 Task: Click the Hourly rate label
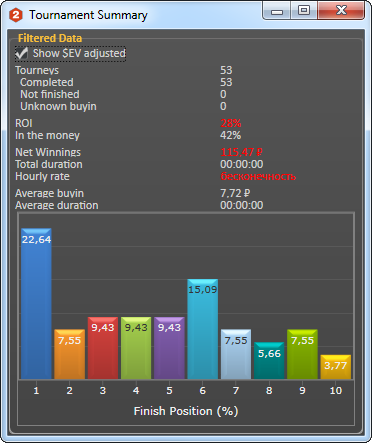42,176
